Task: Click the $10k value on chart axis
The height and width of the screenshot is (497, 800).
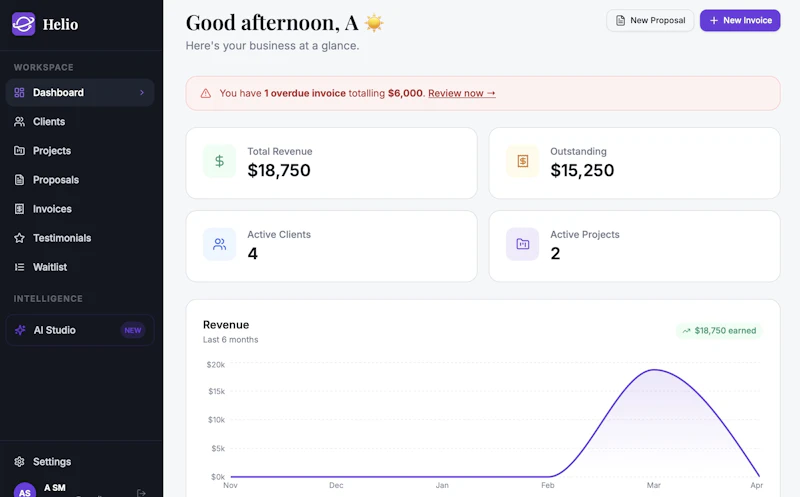Action: pos(216,420)
